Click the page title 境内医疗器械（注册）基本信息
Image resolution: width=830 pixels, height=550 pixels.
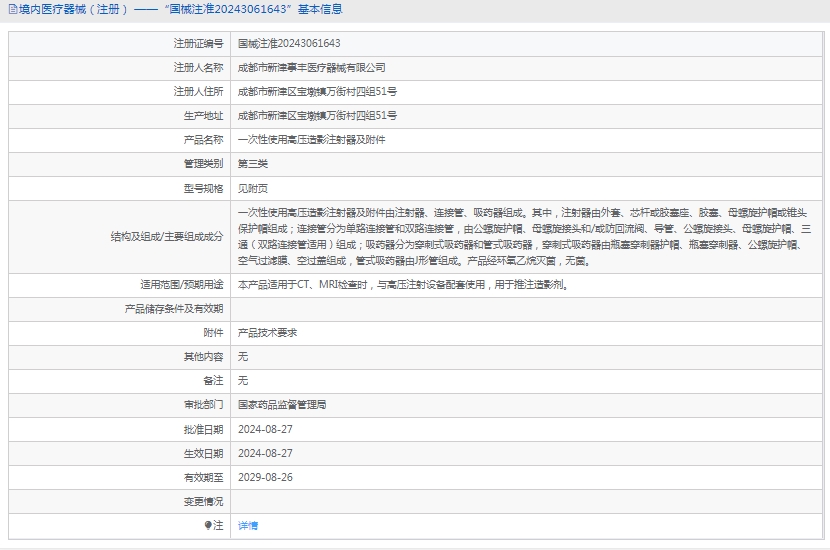tap(180, 10)
